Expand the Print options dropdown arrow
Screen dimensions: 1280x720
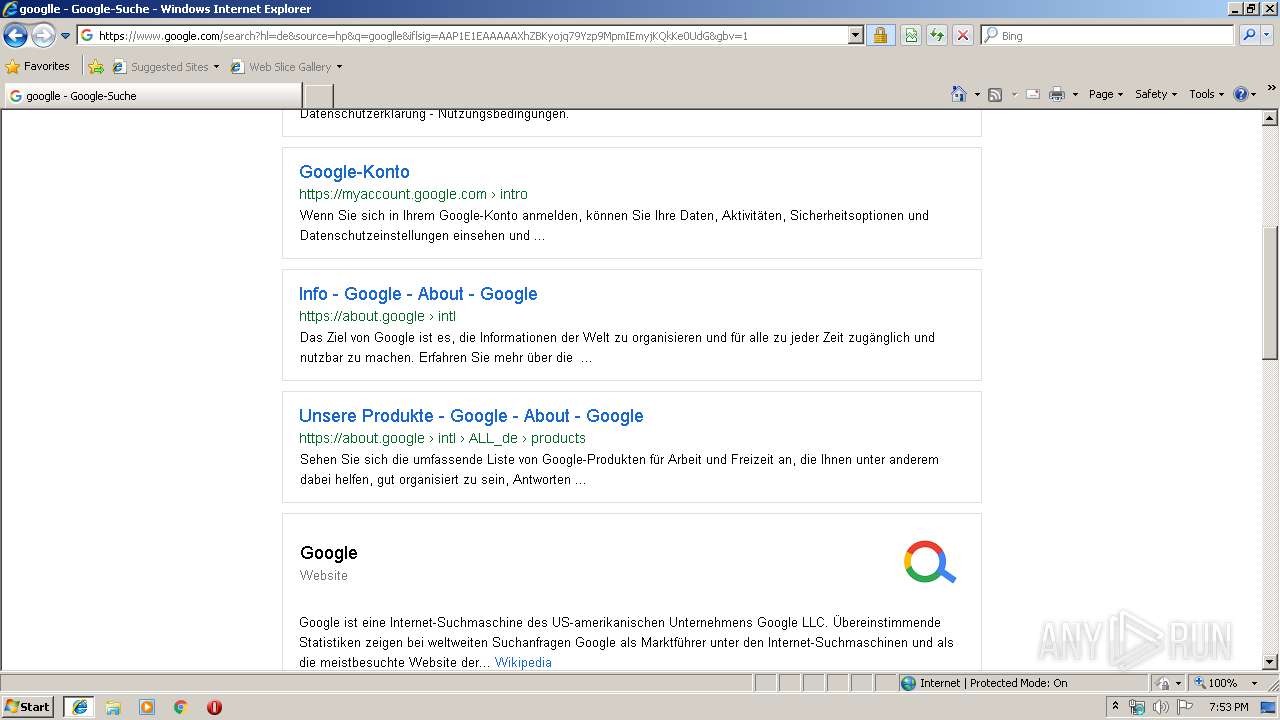[x=1075, y=94]
